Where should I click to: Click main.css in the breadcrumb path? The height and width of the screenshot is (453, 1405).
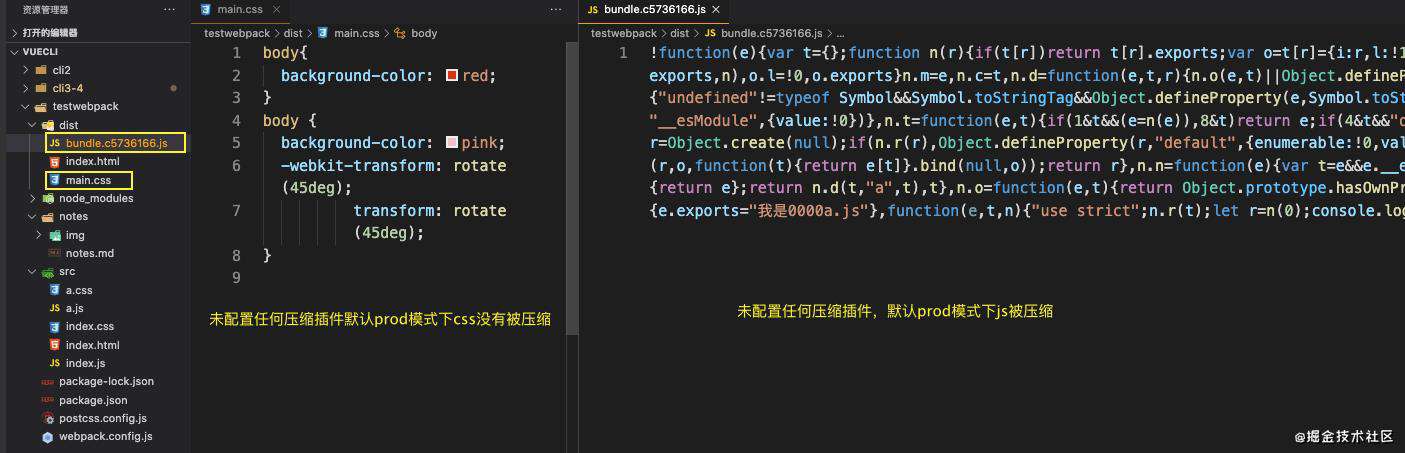click(357, 33)
